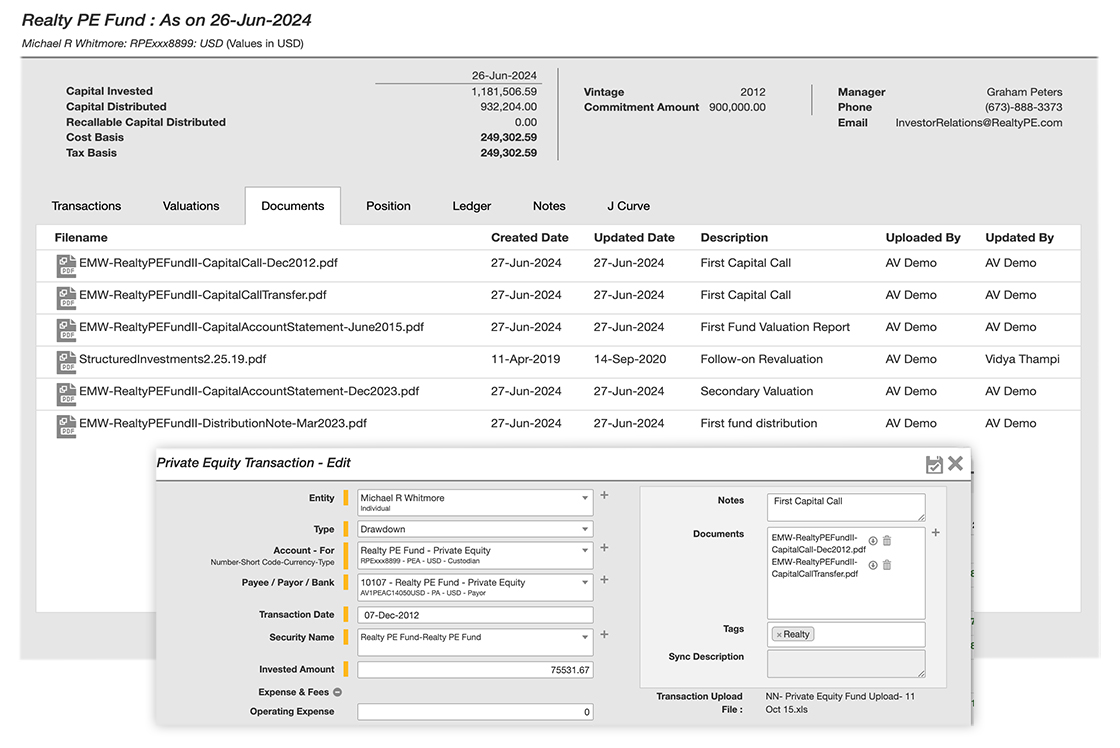
Task: Open the Security Name dropdown
Action: 585,637
